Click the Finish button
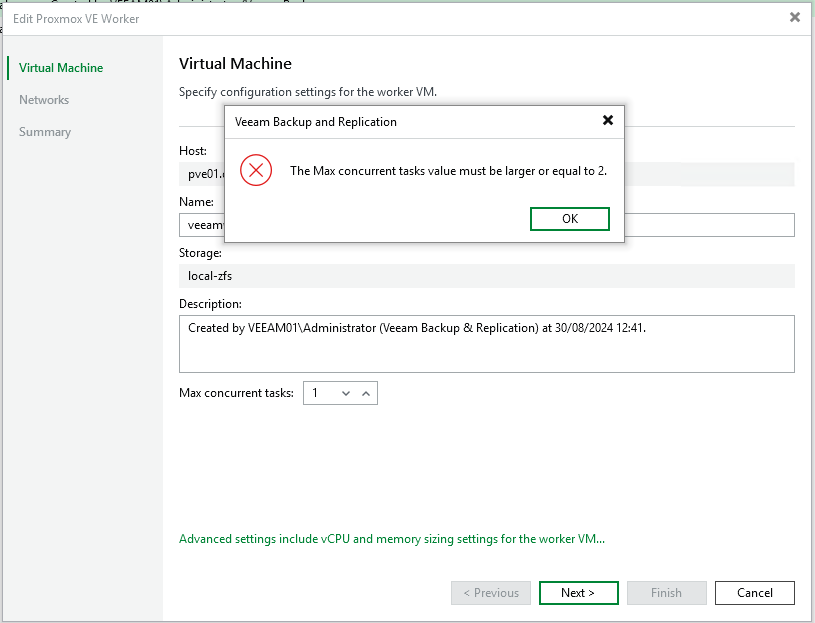This screenshot has width=815, height=623. (x=666, y=593)
